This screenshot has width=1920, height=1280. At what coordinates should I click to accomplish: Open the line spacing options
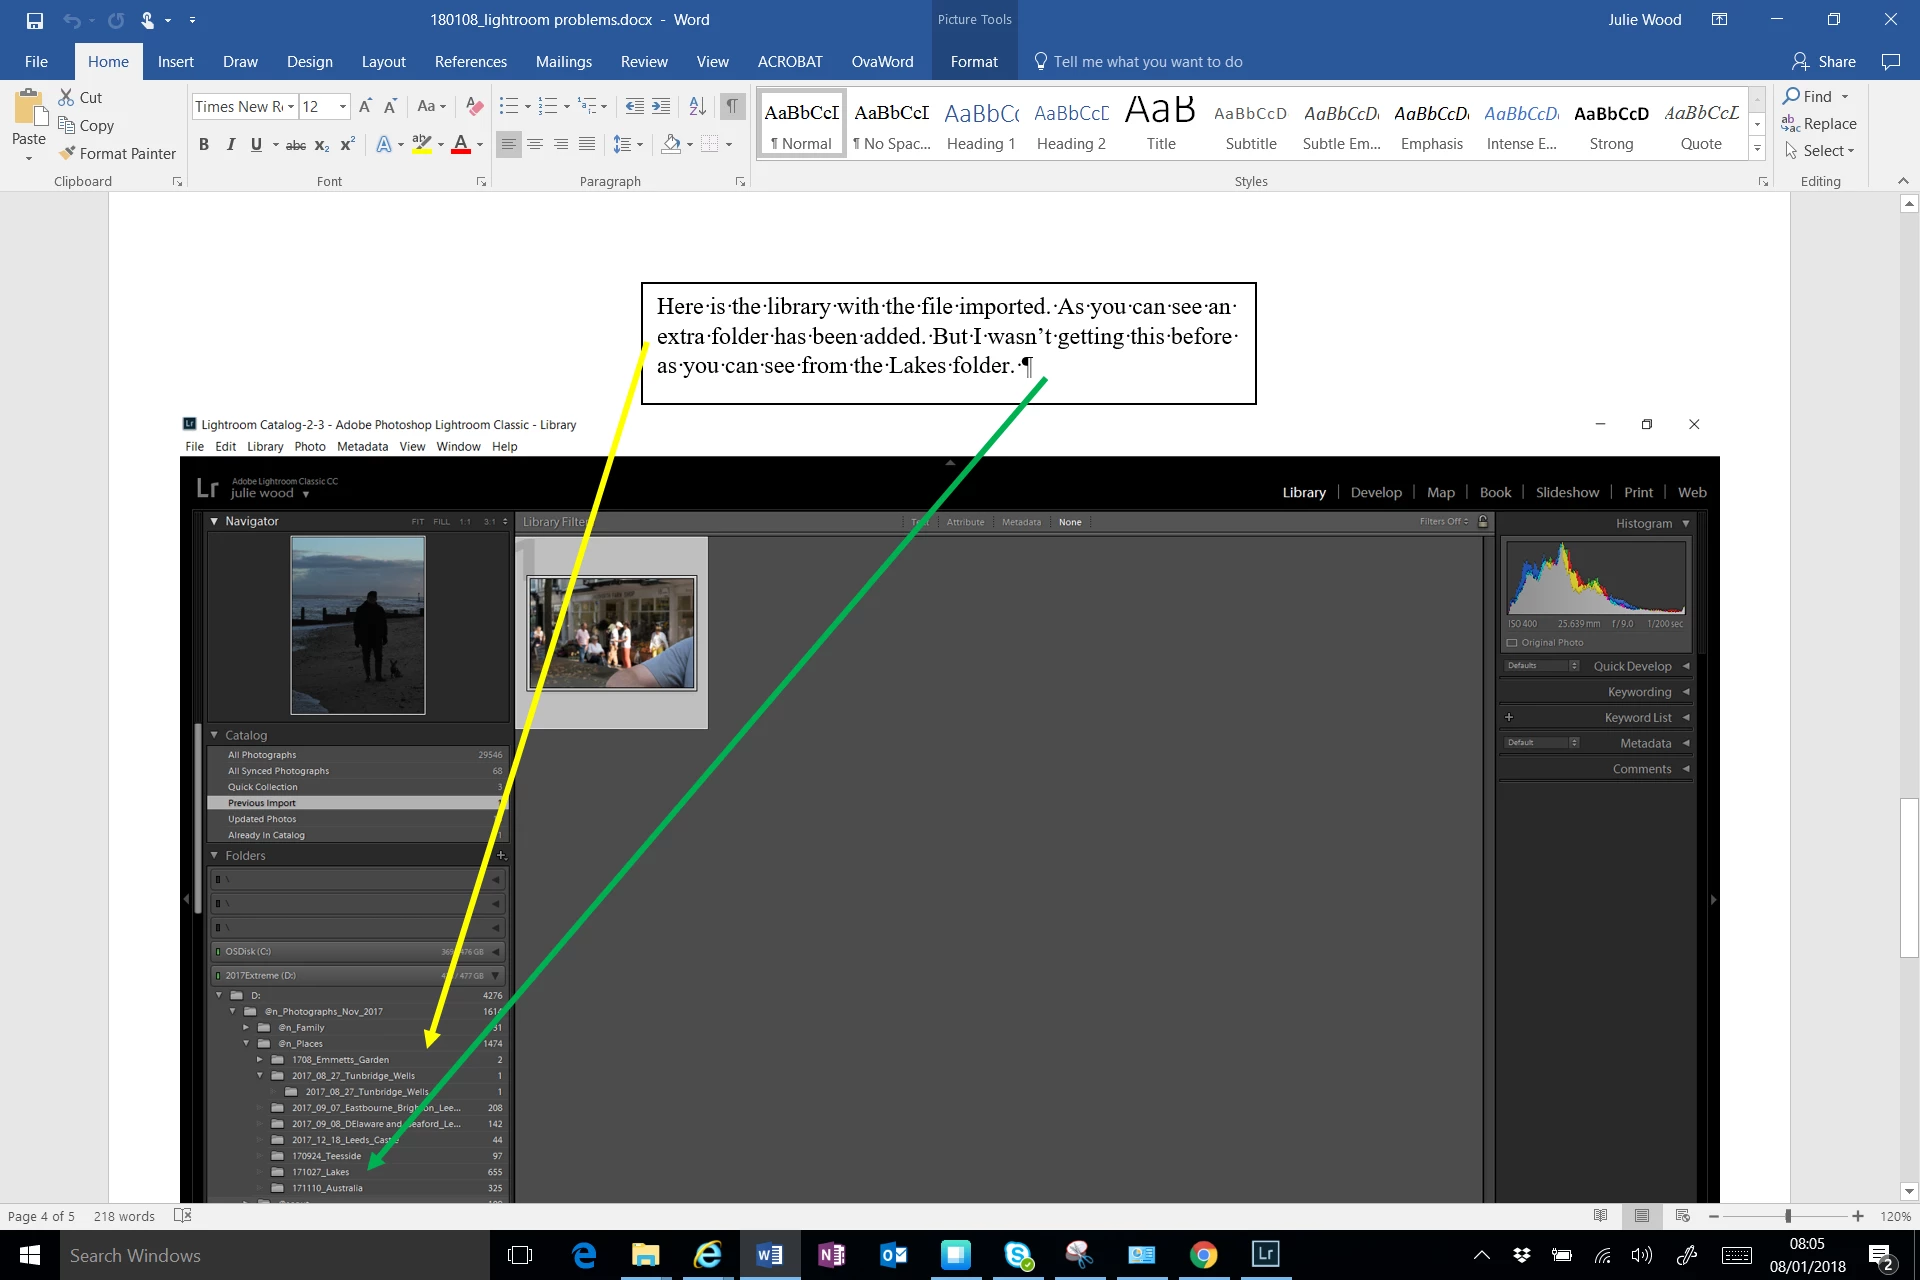coord(623,144)
